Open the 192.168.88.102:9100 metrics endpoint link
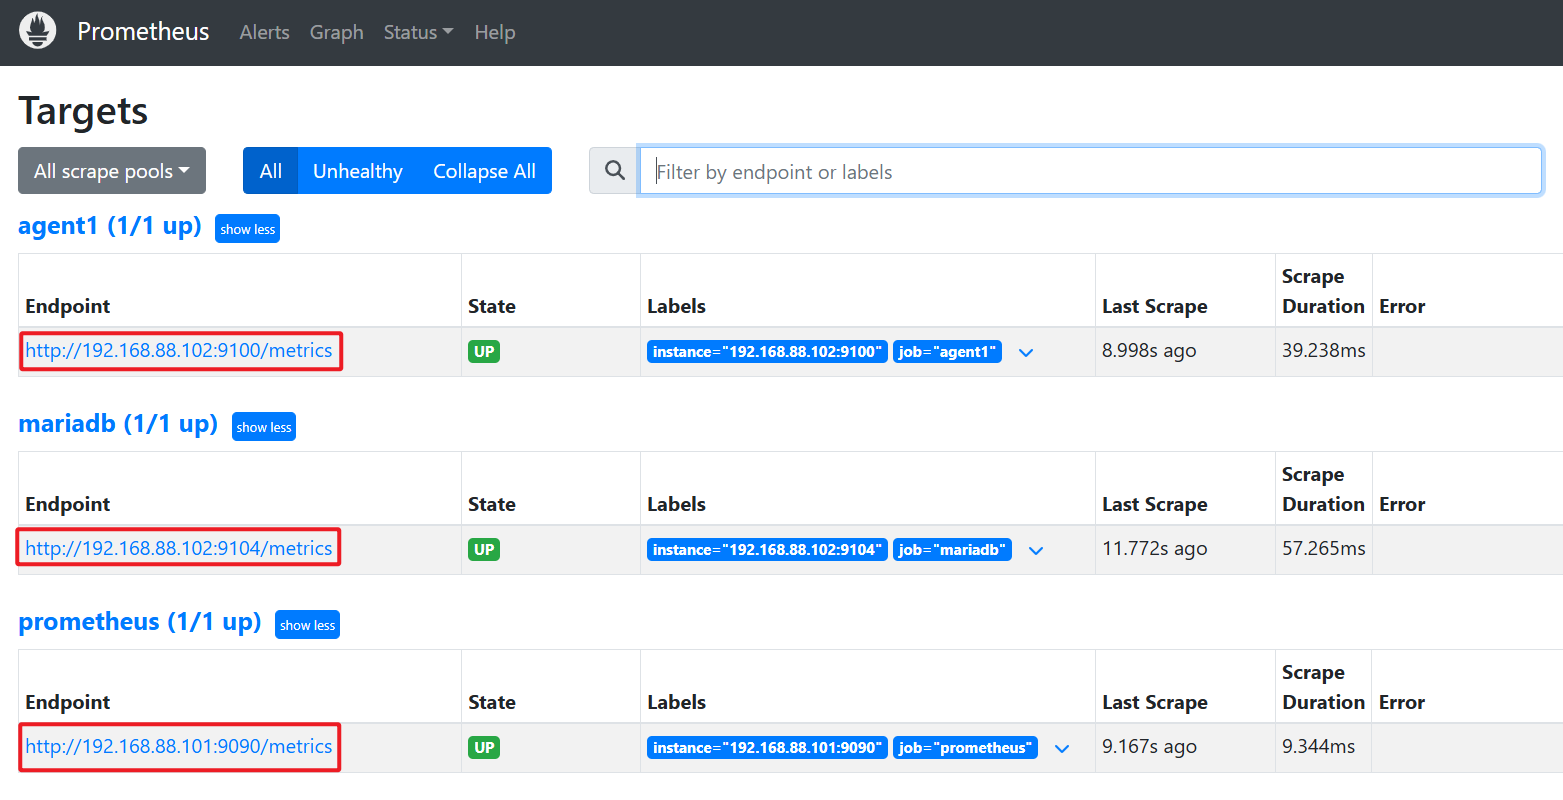The width and height of the screenshot is (1563, 800). (179, 351)
